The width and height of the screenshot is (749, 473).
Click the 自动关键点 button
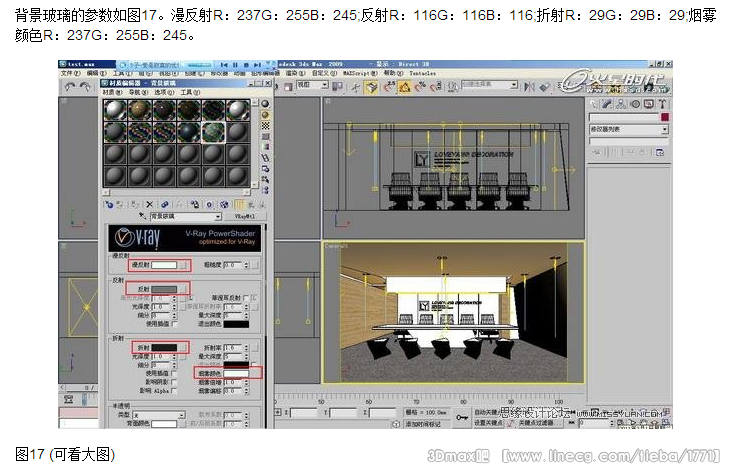(x=486, y=412)
